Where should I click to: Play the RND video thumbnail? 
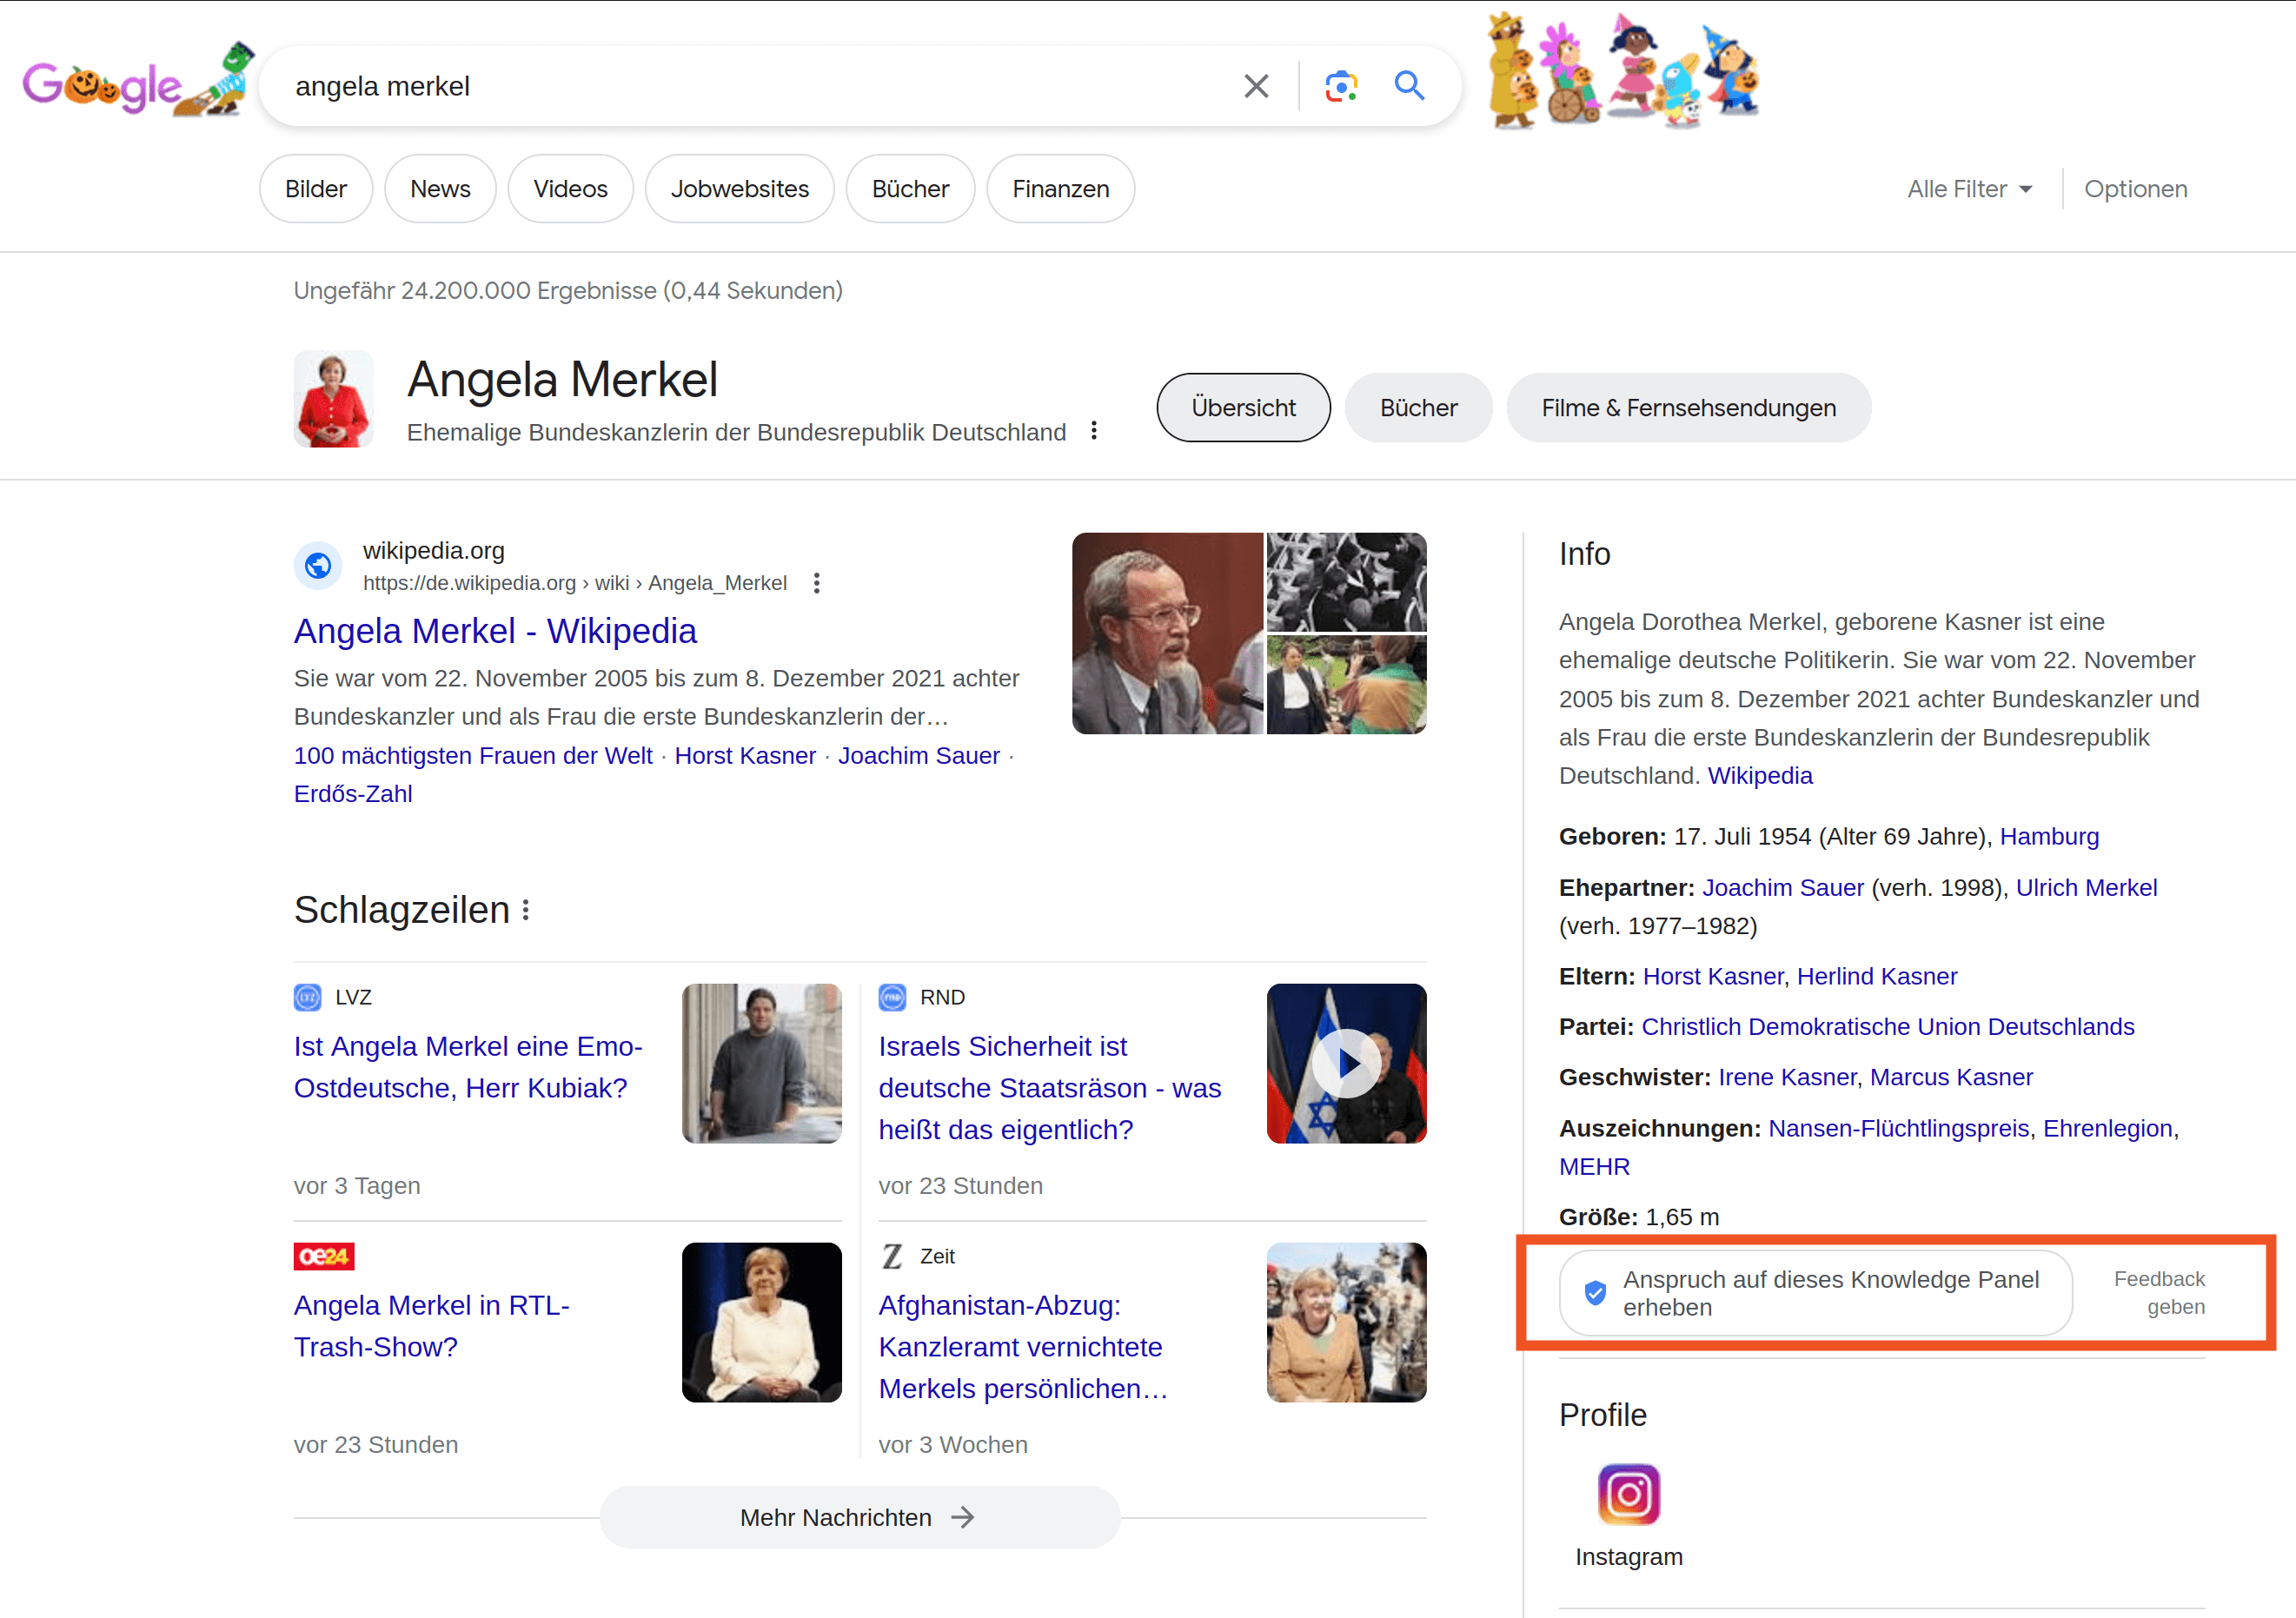click(x=1346, y=1063)
